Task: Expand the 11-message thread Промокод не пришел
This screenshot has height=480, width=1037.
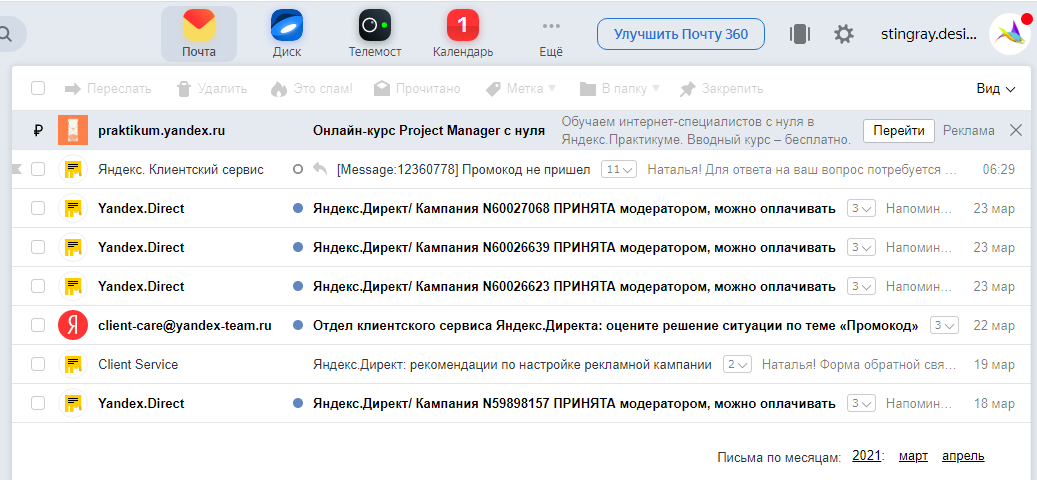Action: click(x=618, y=169)
